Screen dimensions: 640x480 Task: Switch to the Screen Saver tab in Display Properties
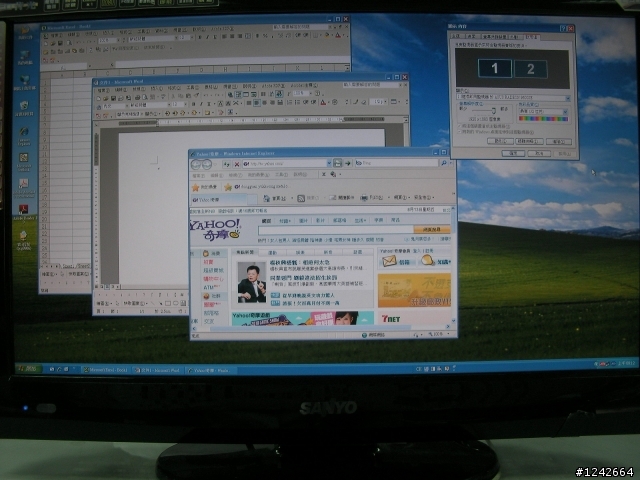pos(494,37)
